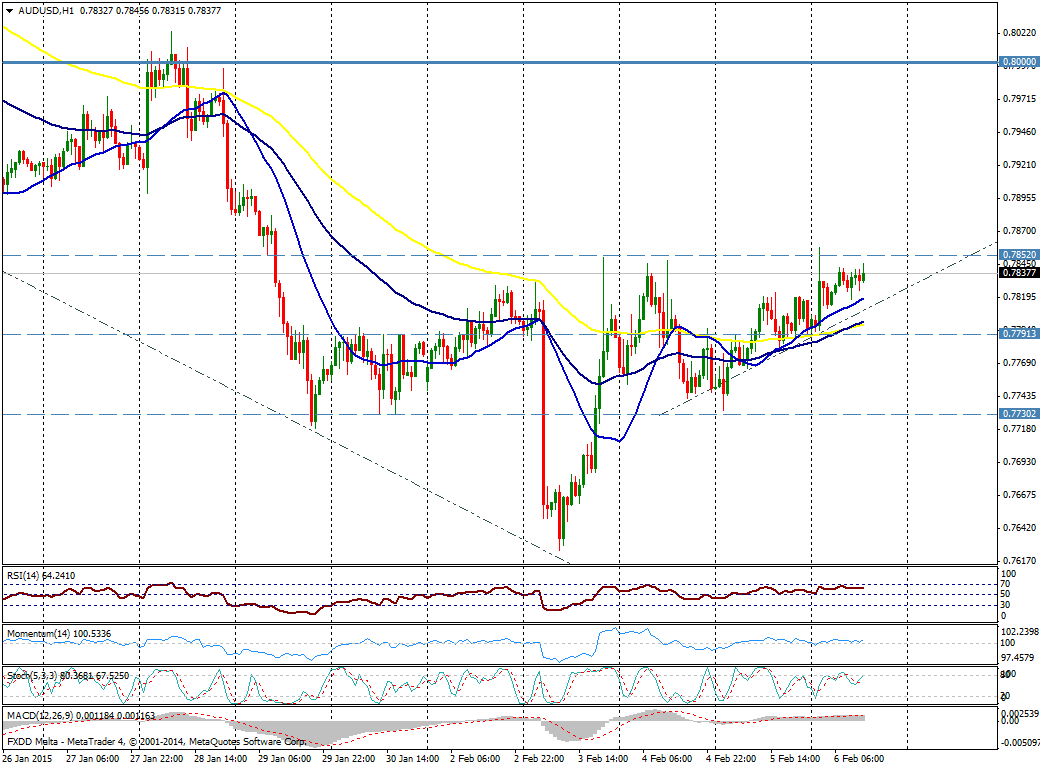The height and width of the screenshot is (767, 1040).
Task: Click the dropdown arrow beside AUDUSD,H1
Action: (x=9, y=11)
